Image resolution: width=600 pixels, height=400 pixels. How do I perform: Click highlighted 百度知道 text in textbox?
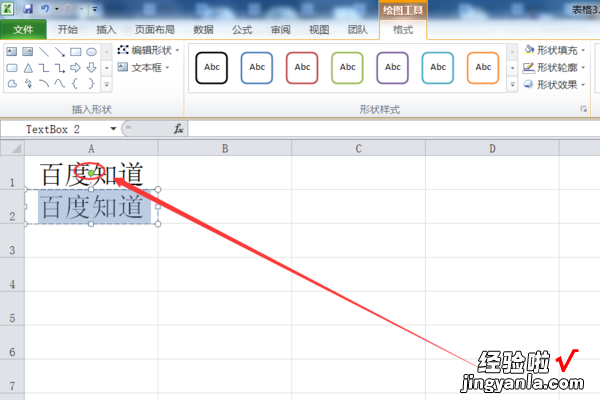[92, 207]
